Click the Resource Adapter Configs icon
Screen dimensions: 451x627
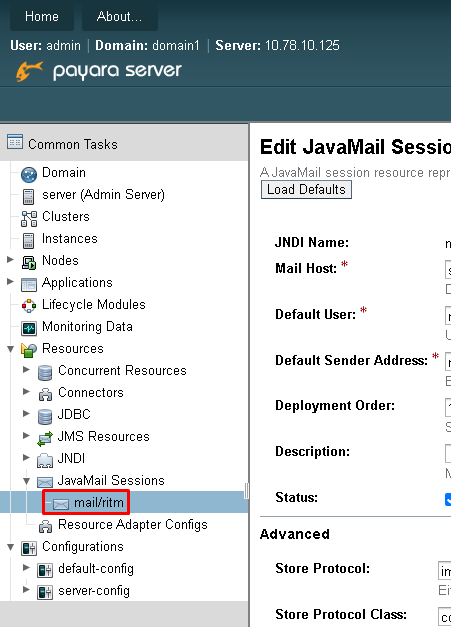click(45, 526)
